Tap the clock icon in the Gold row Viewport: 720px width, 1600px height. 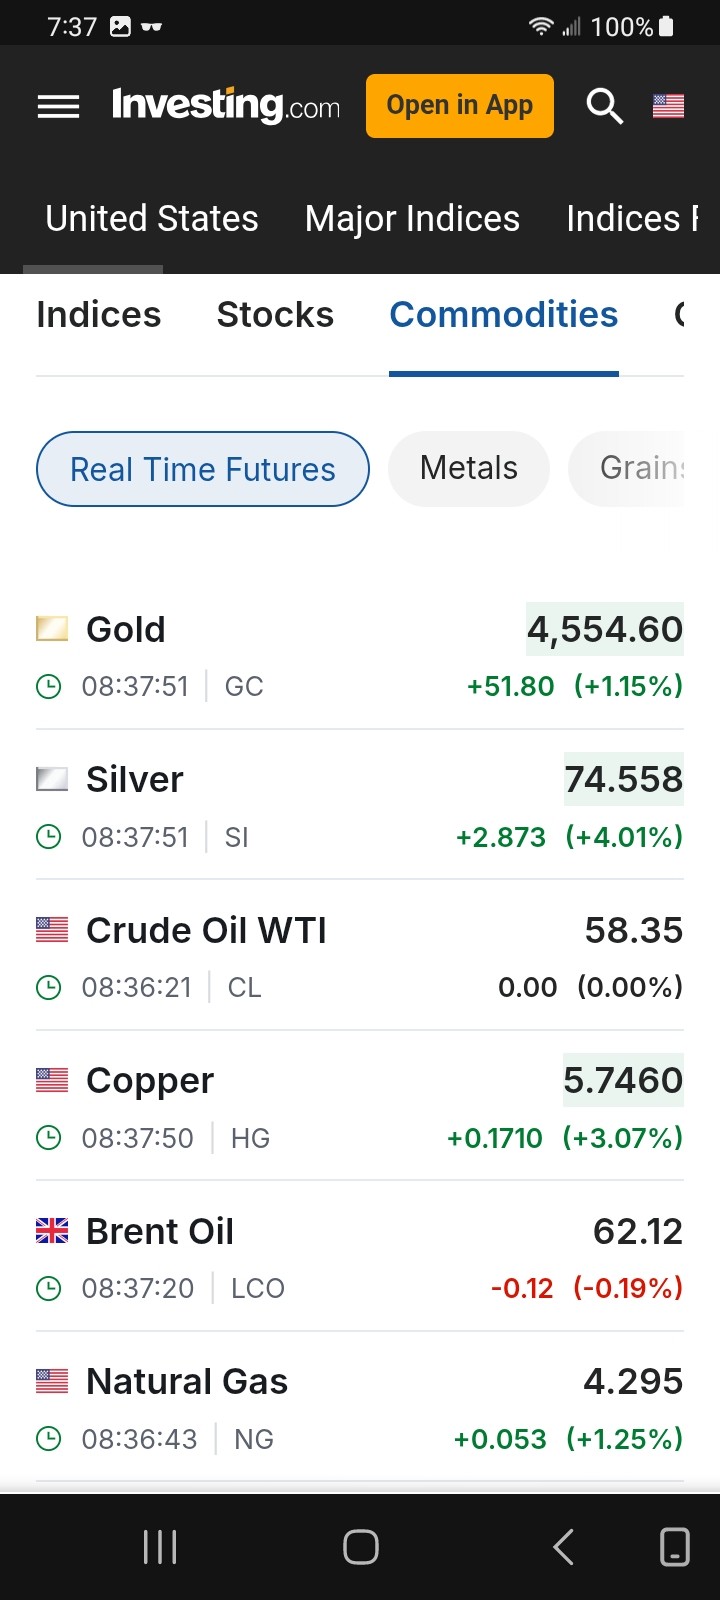tap(48, 686)
